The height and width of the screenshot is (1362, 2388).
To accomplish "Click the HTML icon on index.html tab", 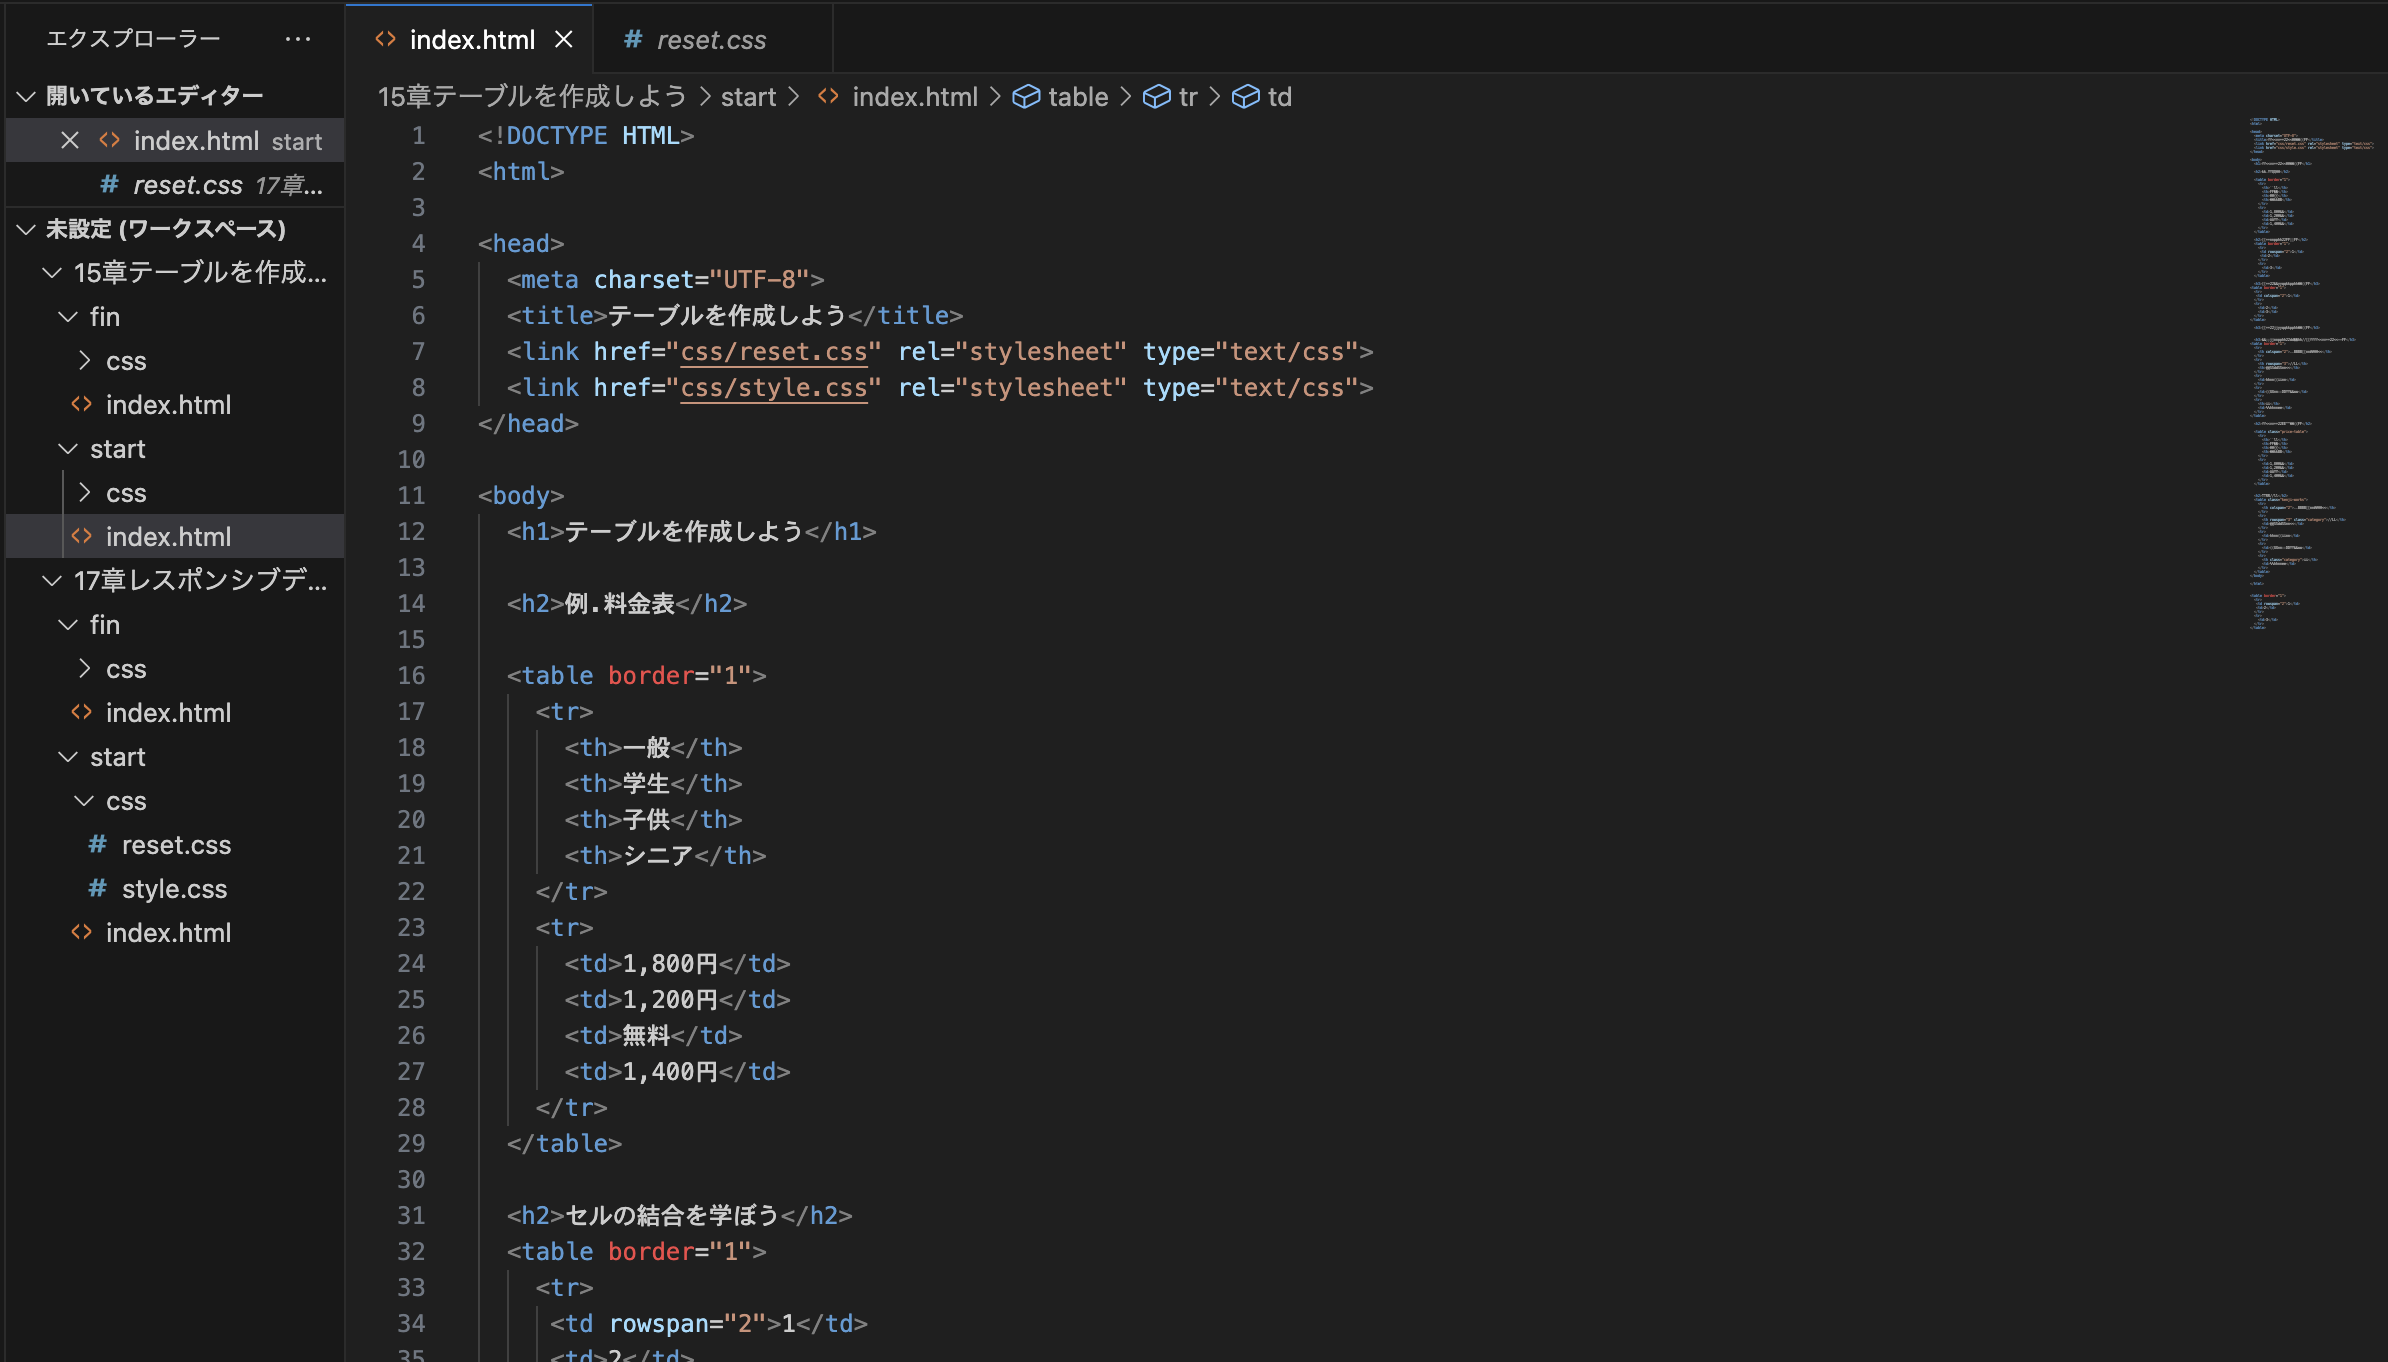I will (x=384, y=39).
